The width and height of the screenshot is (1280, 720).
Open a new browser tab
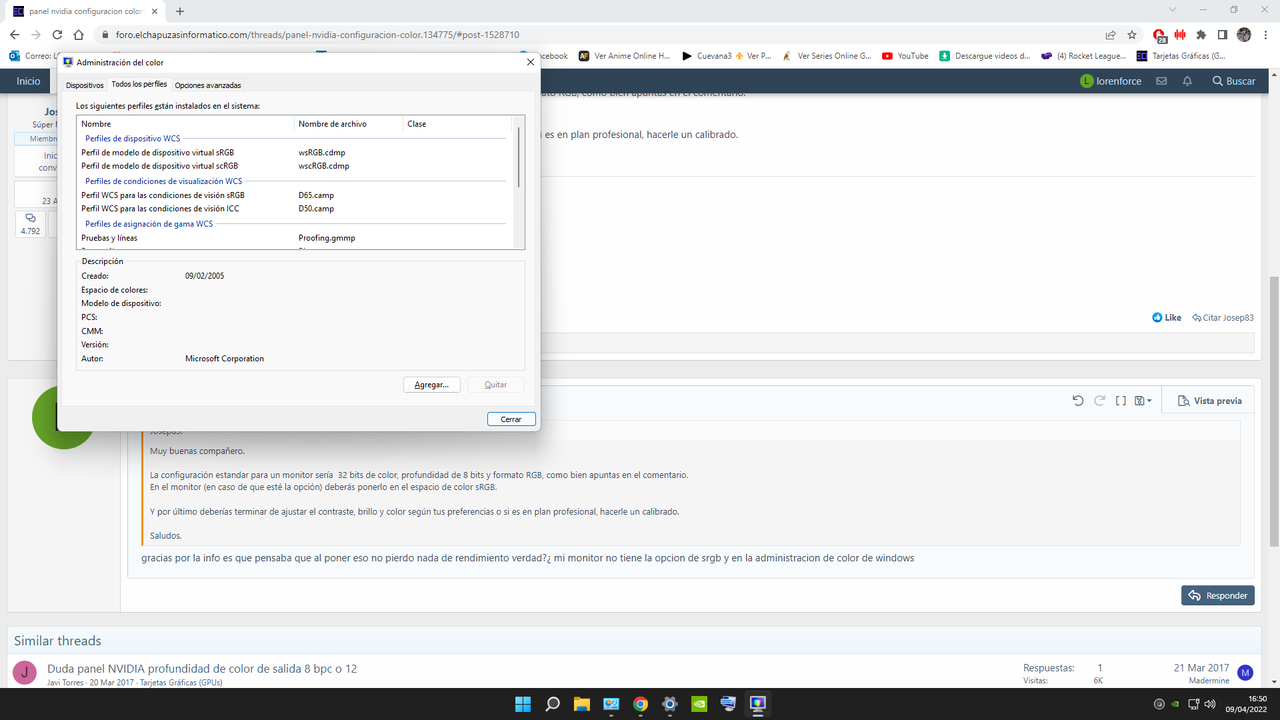coord(180,11)
